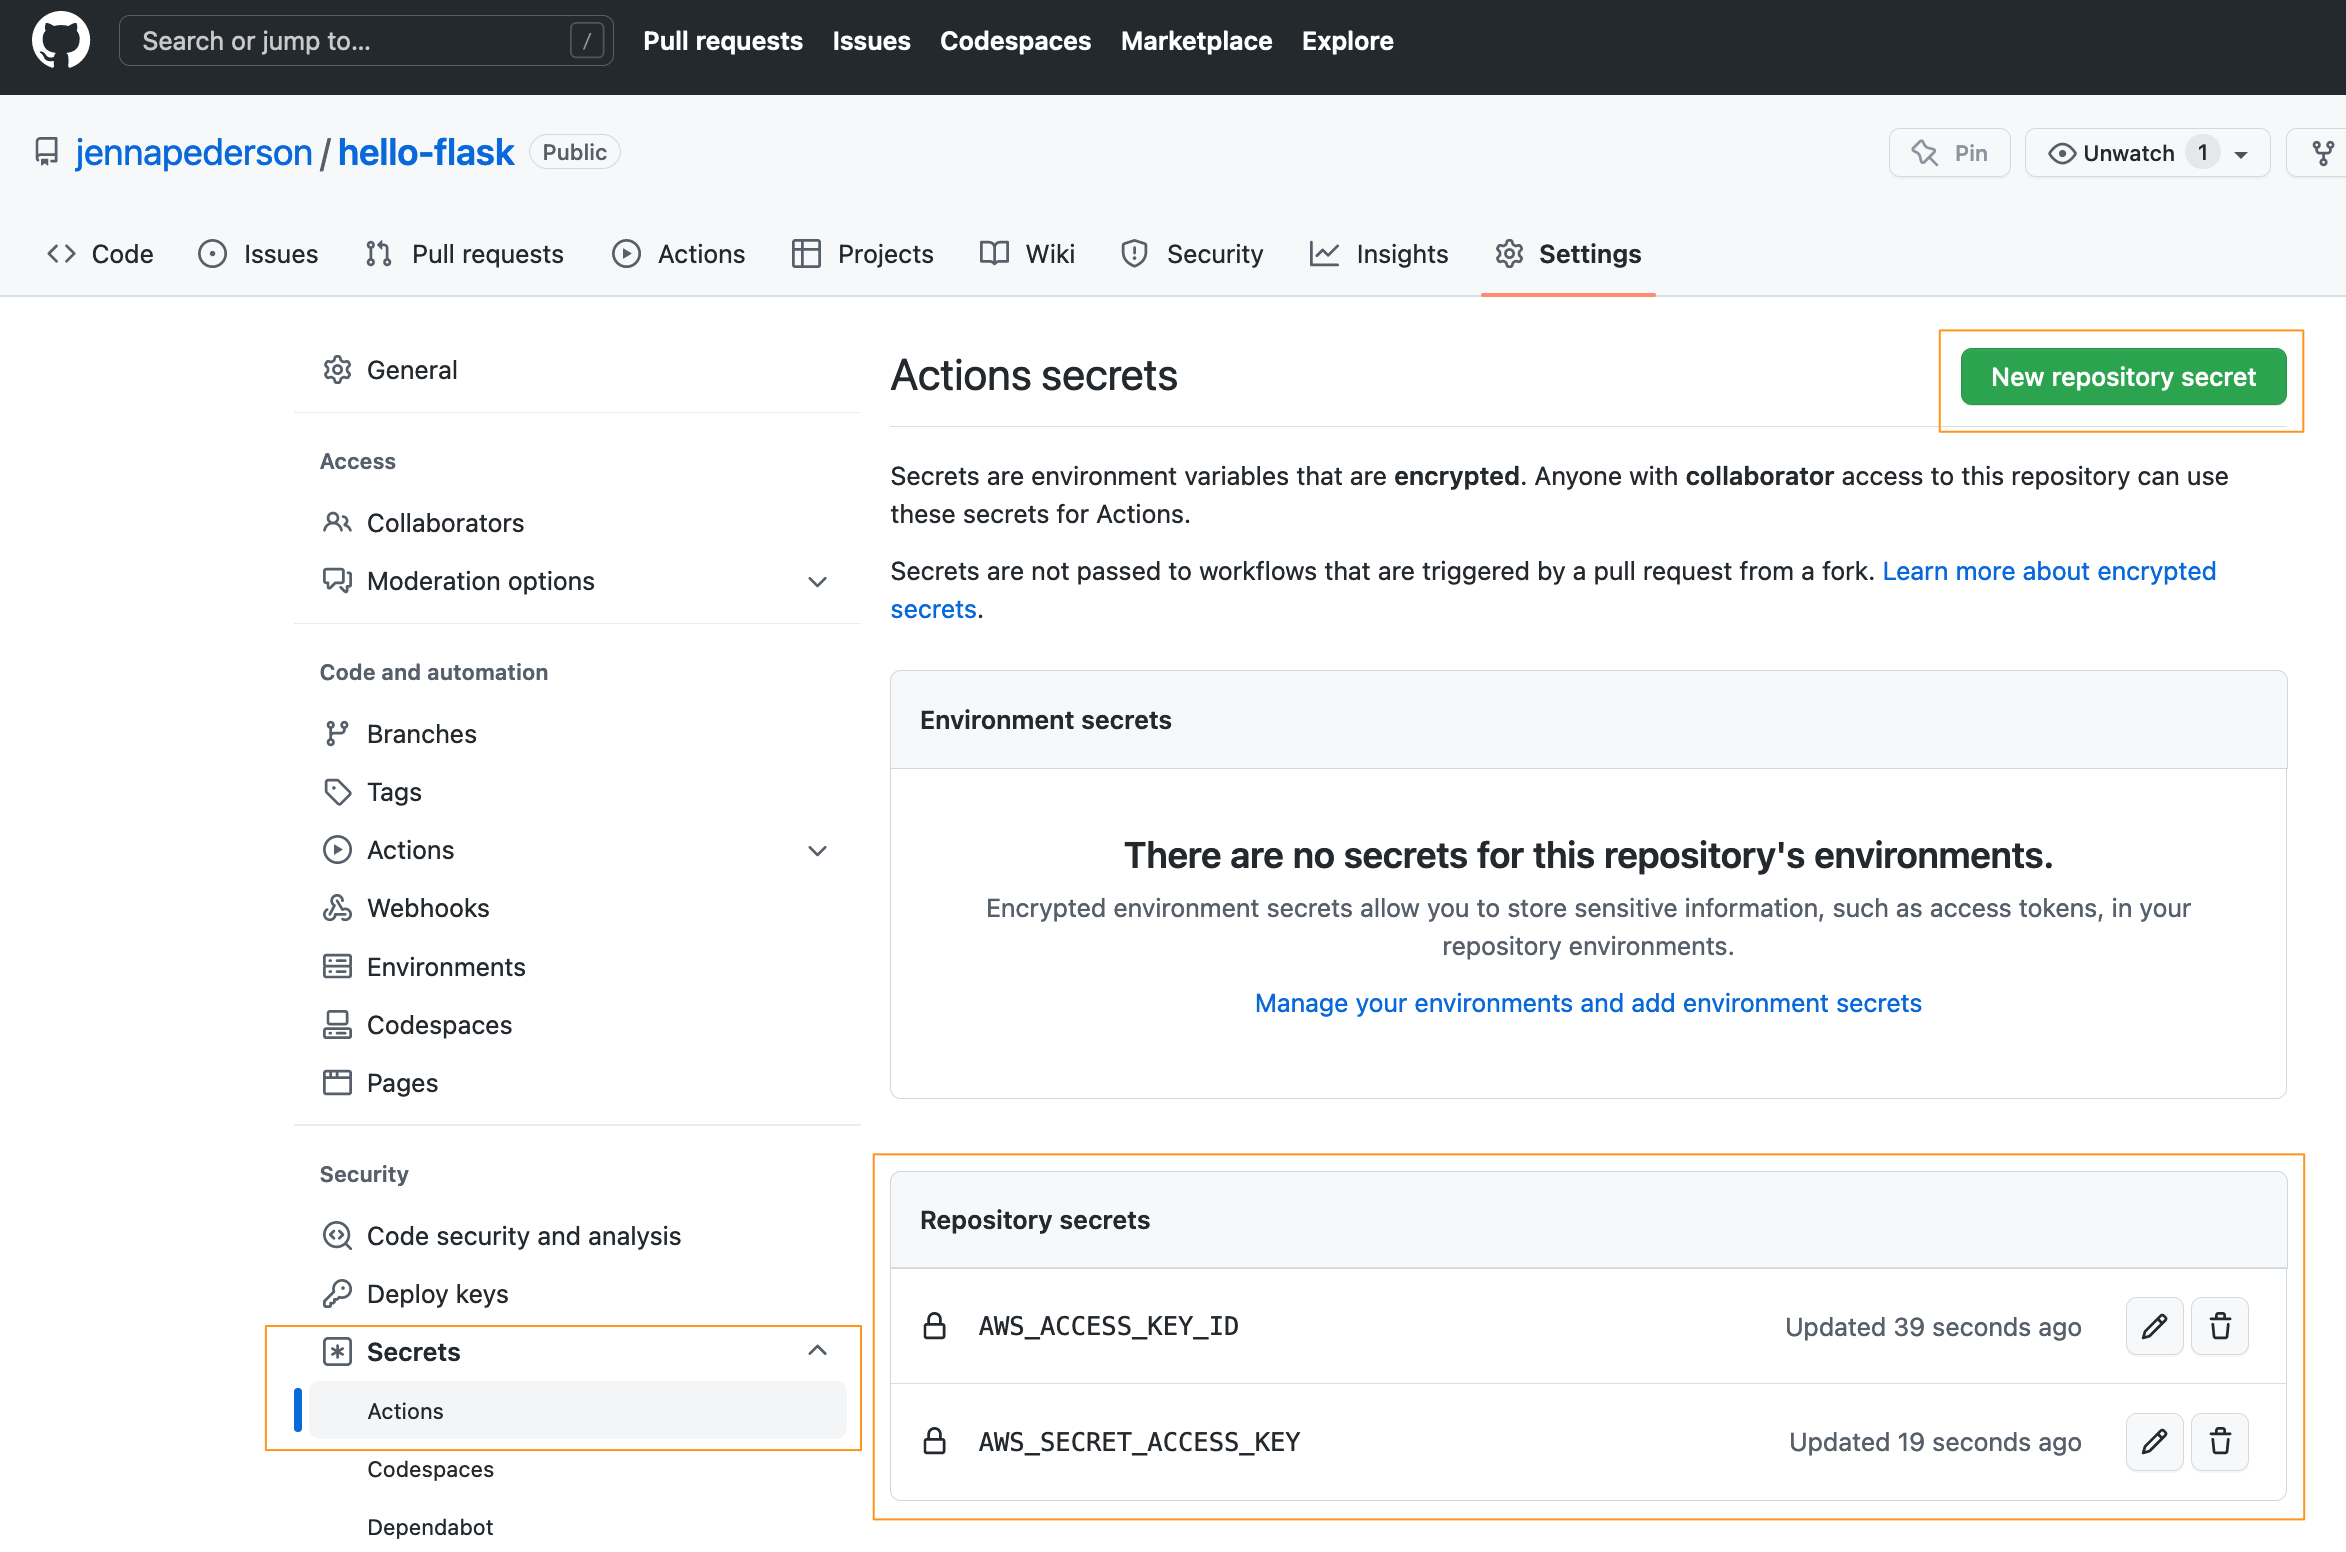
Task: Open the Code tab
Action: coord(100,254)
